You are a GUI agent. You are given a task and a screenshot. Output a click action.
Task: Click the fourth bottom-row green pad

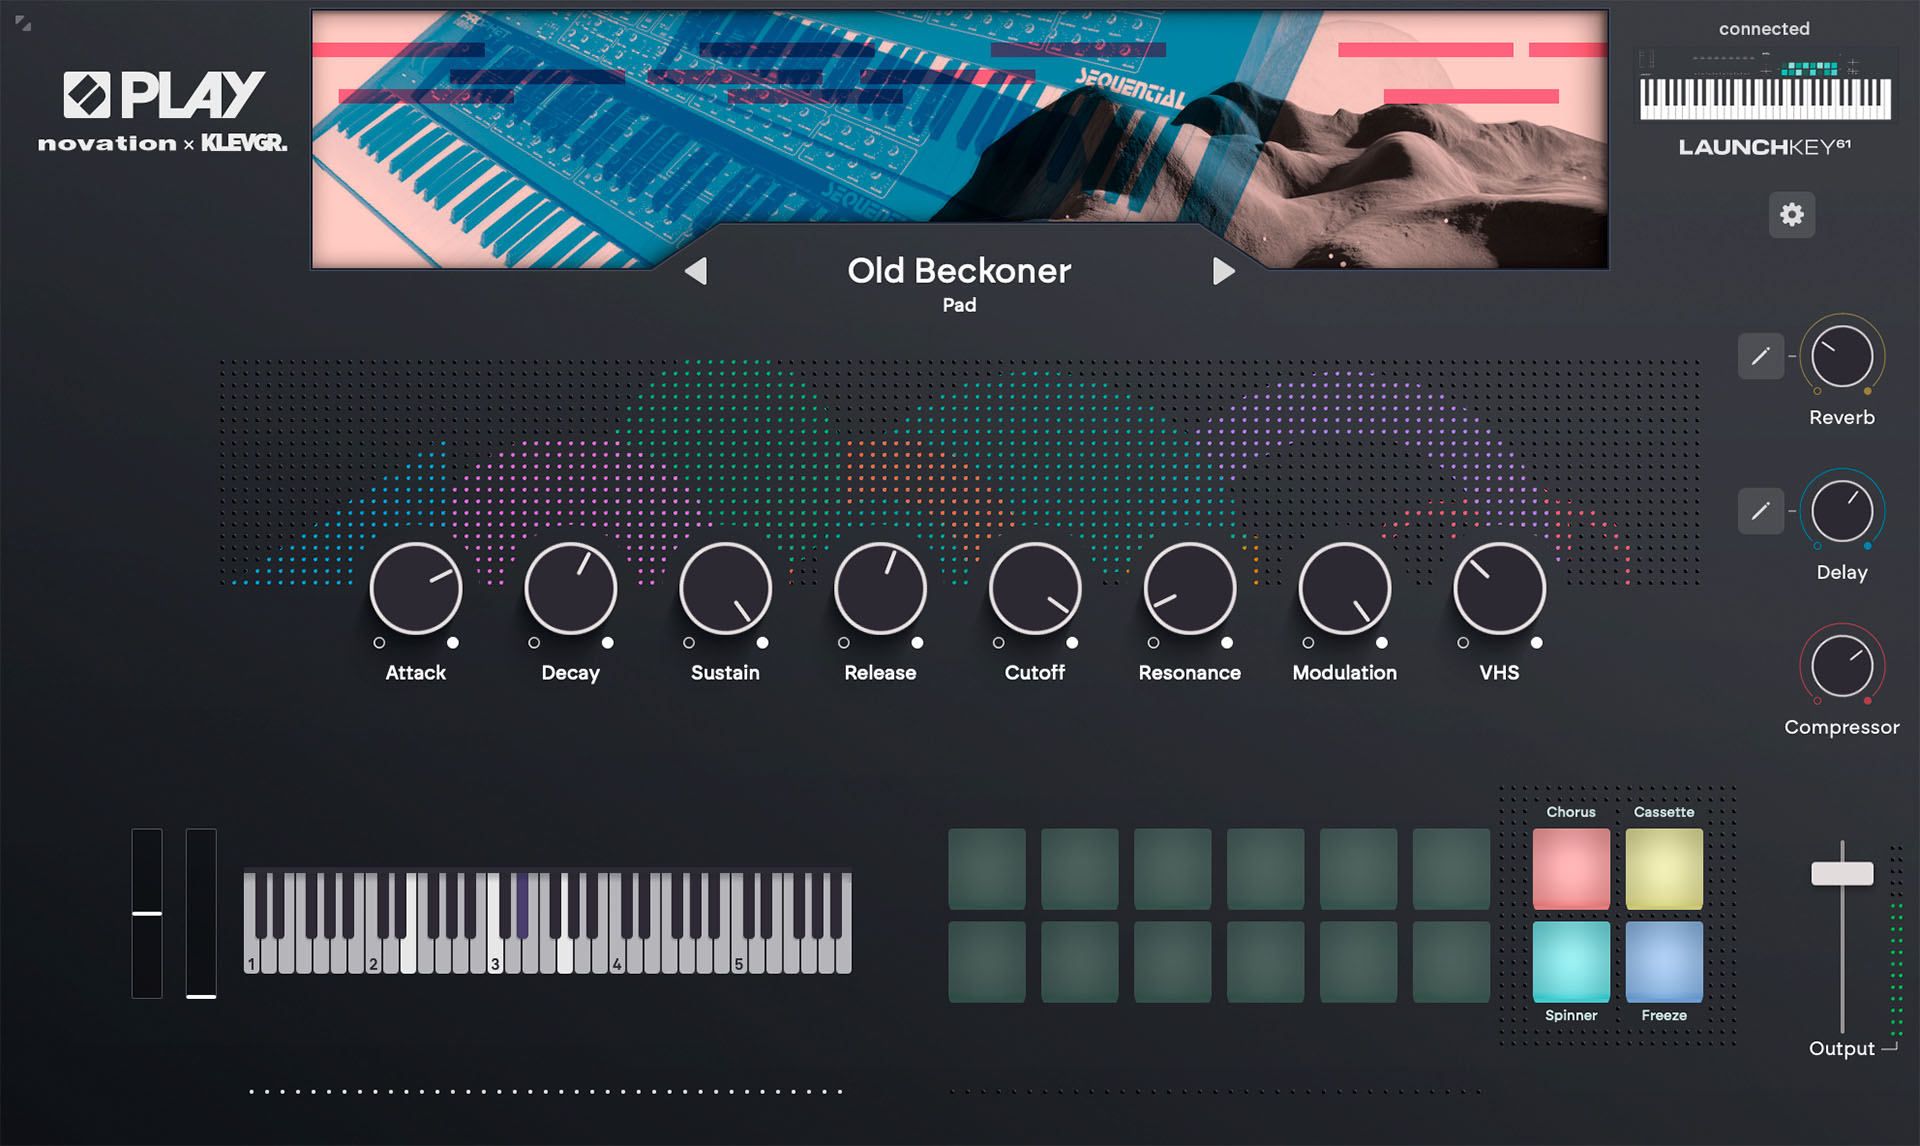point(1266,962)
